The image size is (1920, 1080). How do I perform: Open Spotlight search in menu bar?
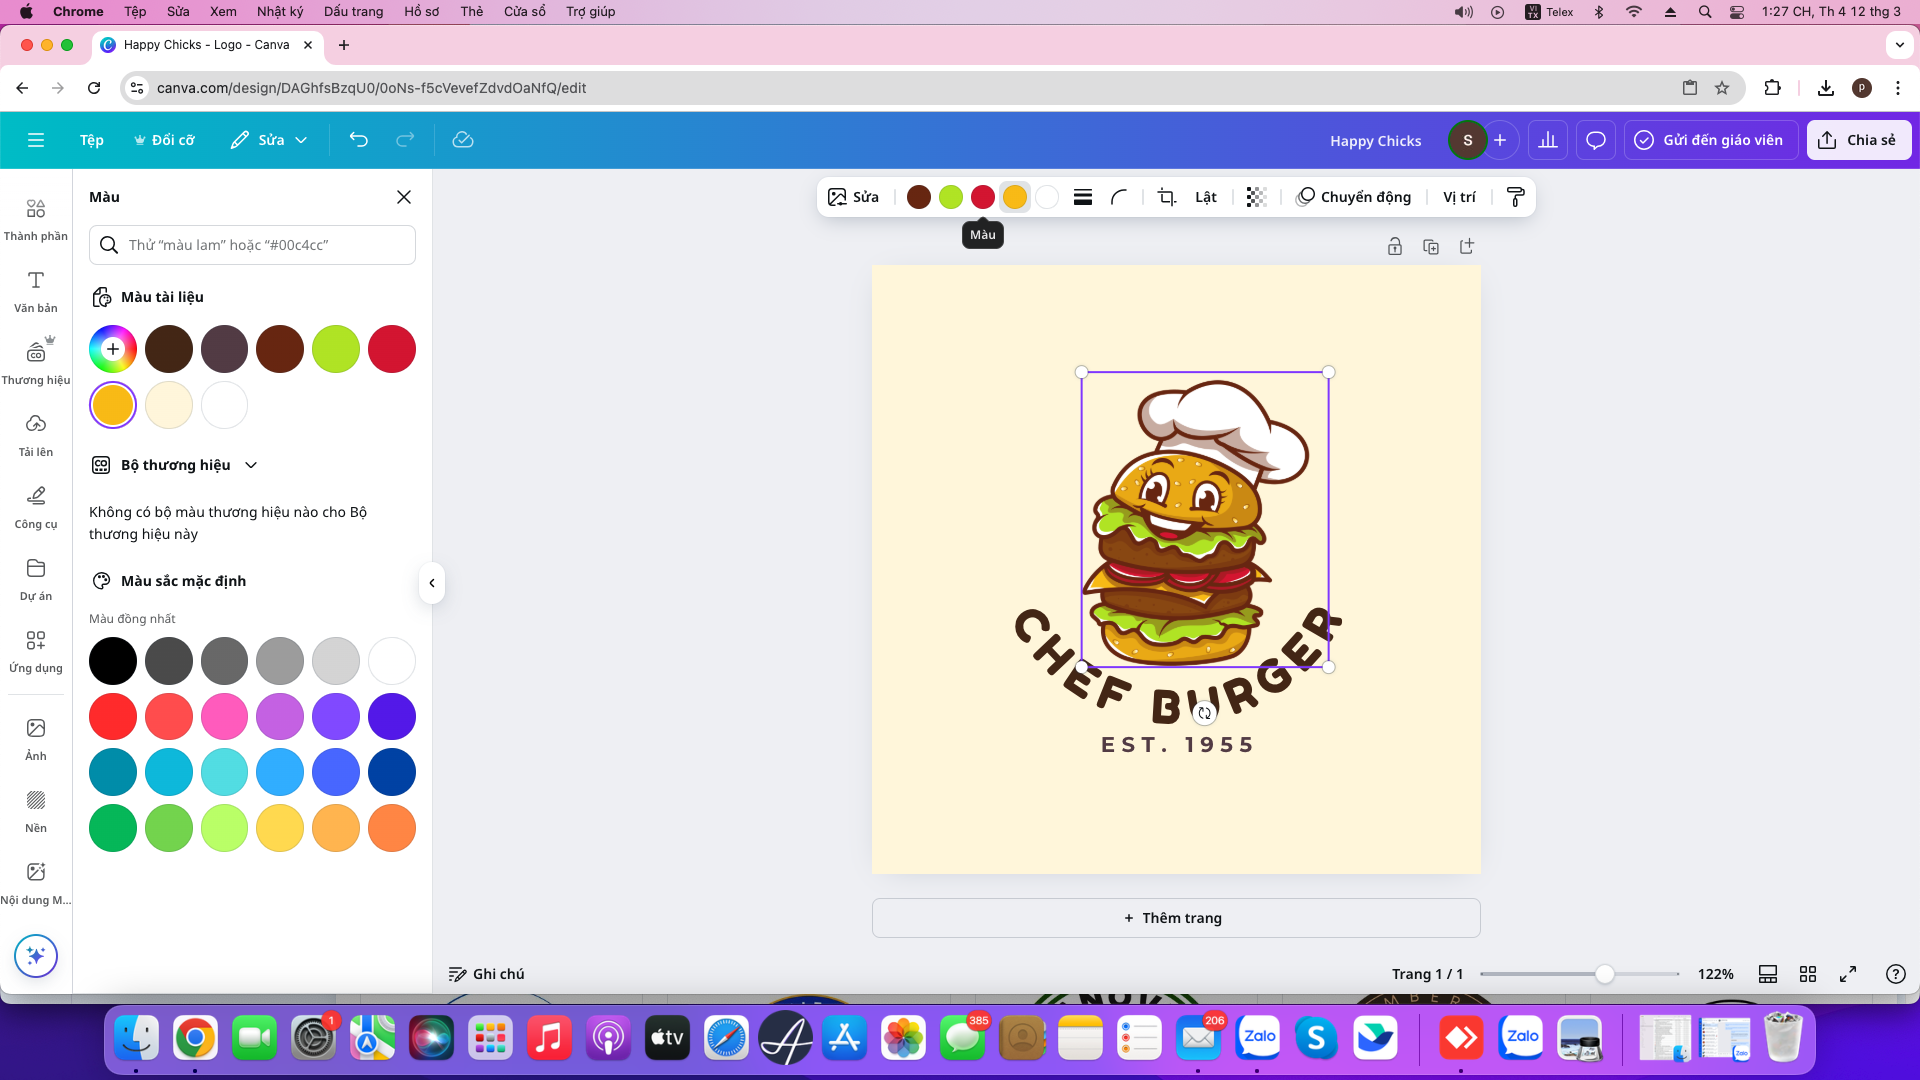[x=1705, y=12]
